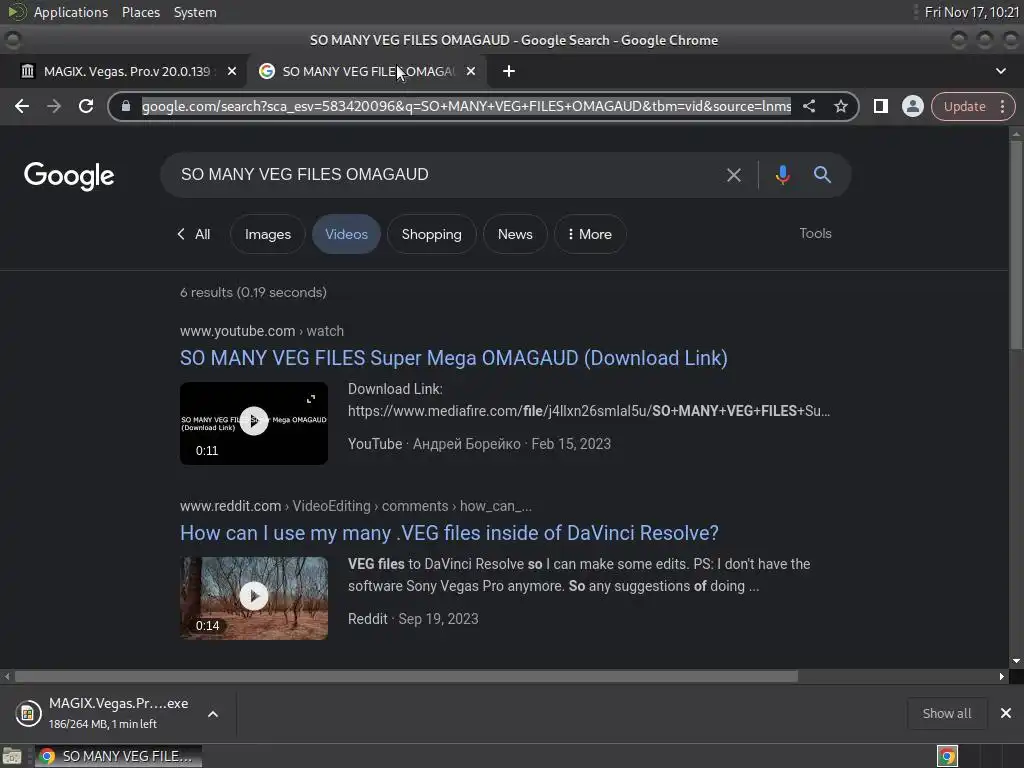This screenshot has height=768, width=1024.
Task: Open the Places menu
Action: 140,12
